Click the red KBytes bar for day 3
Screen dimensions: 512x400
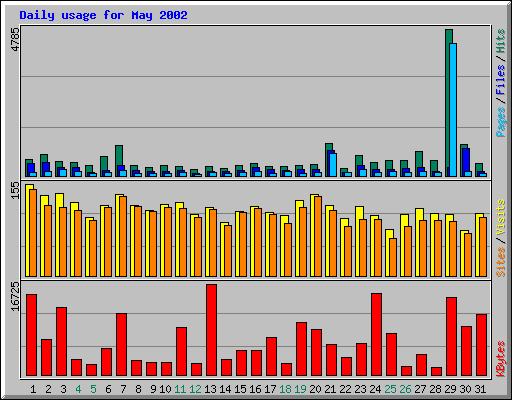tap(61, 342)
